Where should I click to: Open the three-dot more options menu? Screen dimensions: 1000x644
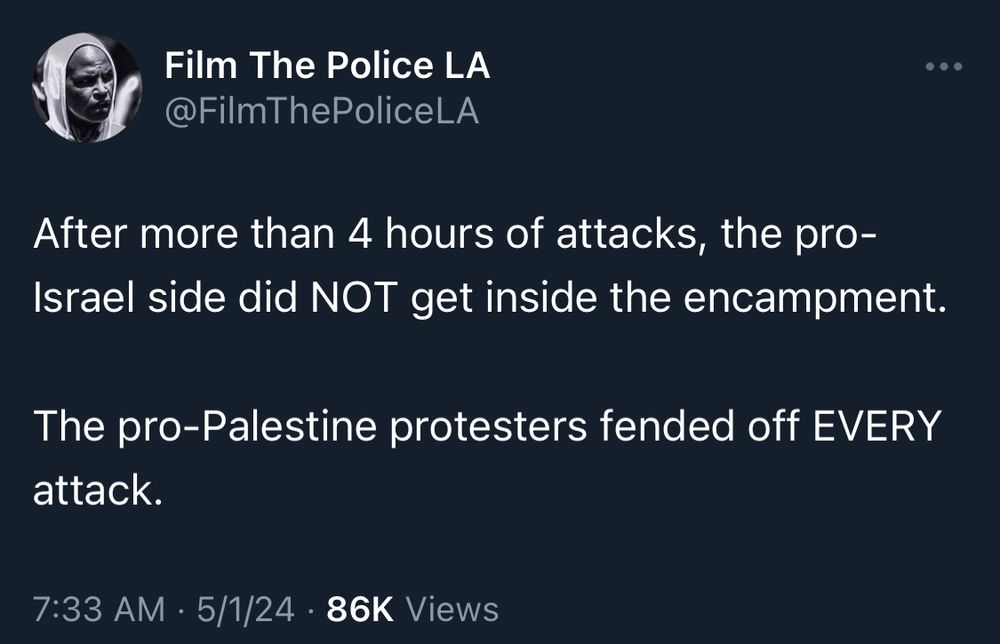pos(944,66)
